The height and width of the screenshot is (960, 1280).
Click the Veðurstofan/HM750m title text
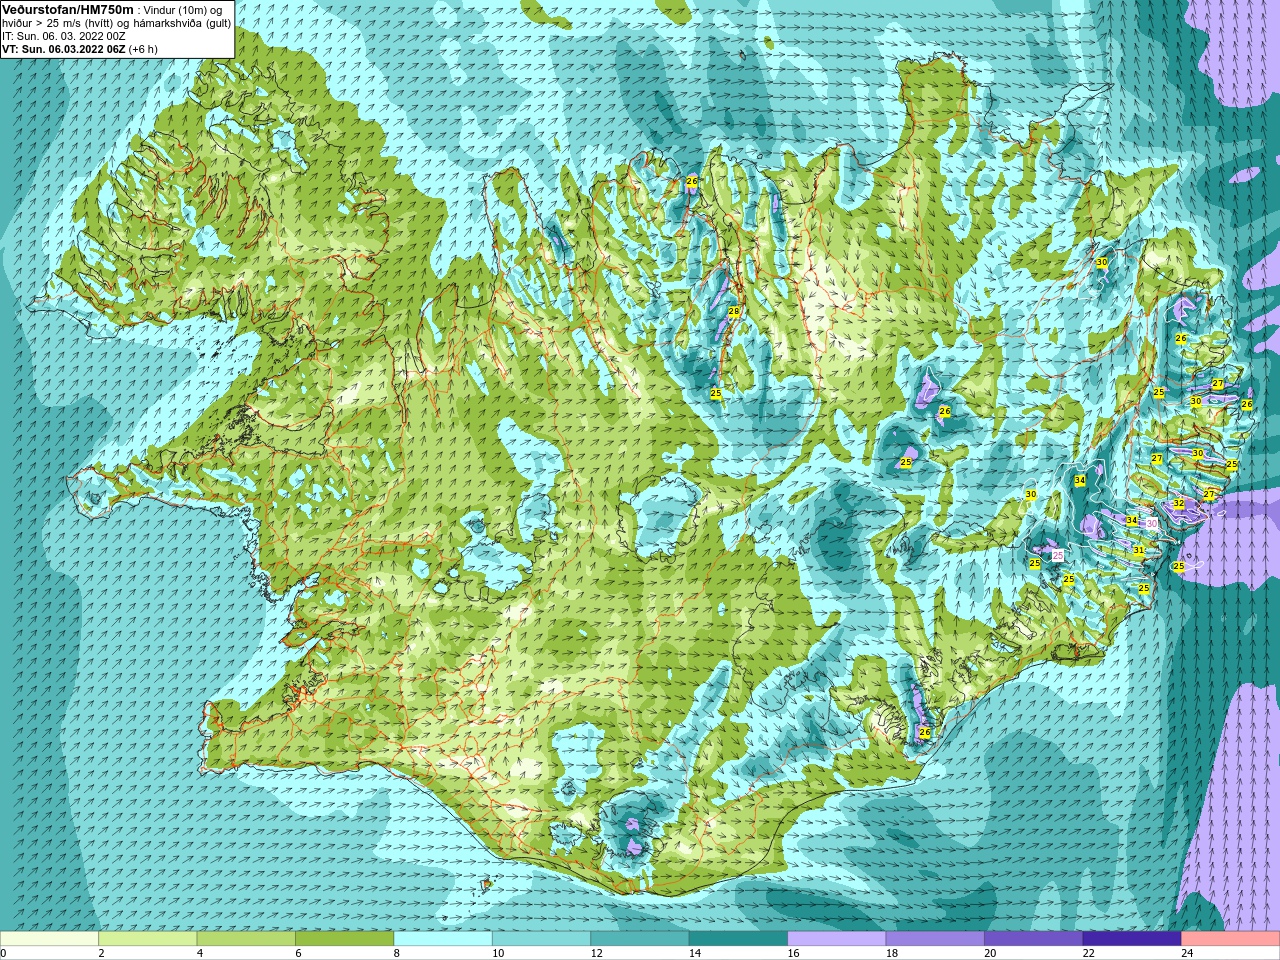(x=68, y=9)
